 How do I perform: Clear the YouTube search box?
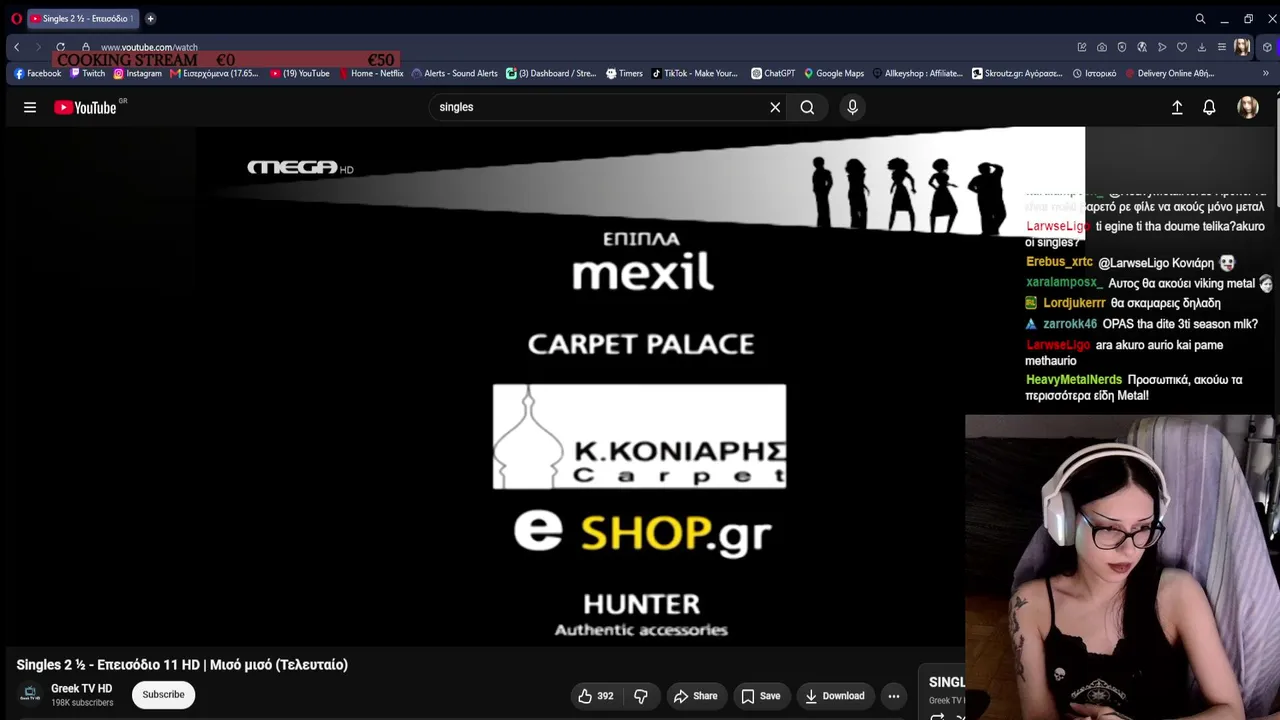pos(775,107)
